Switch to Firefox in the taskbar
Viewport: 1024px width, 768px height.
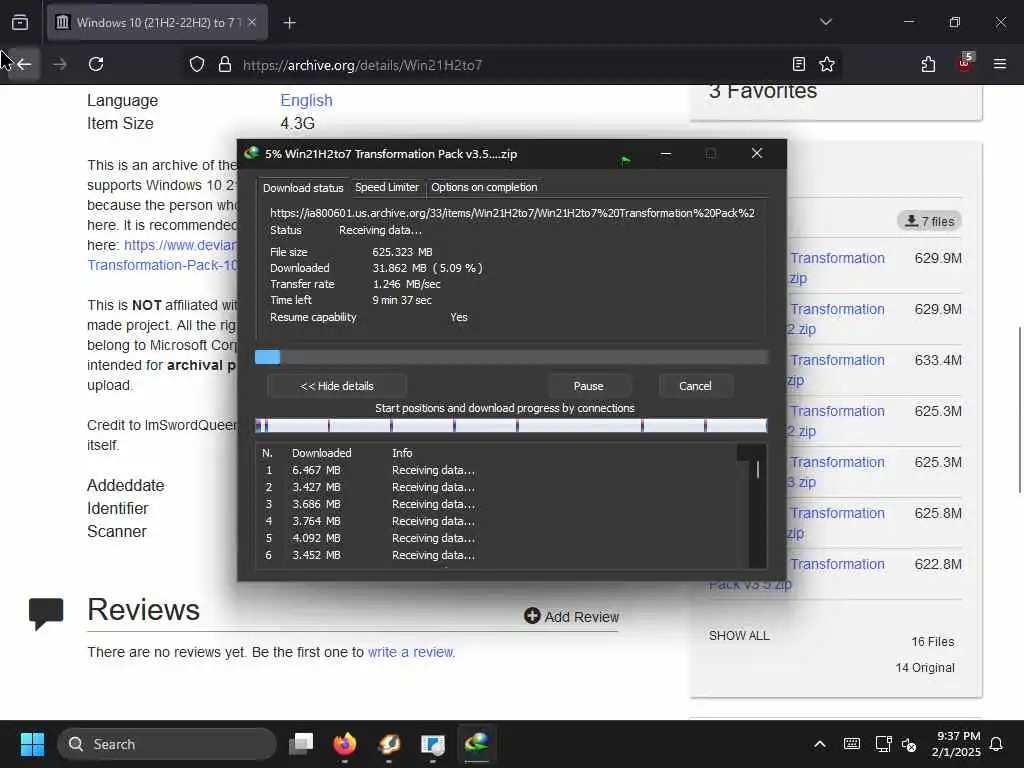coord(345,744)
